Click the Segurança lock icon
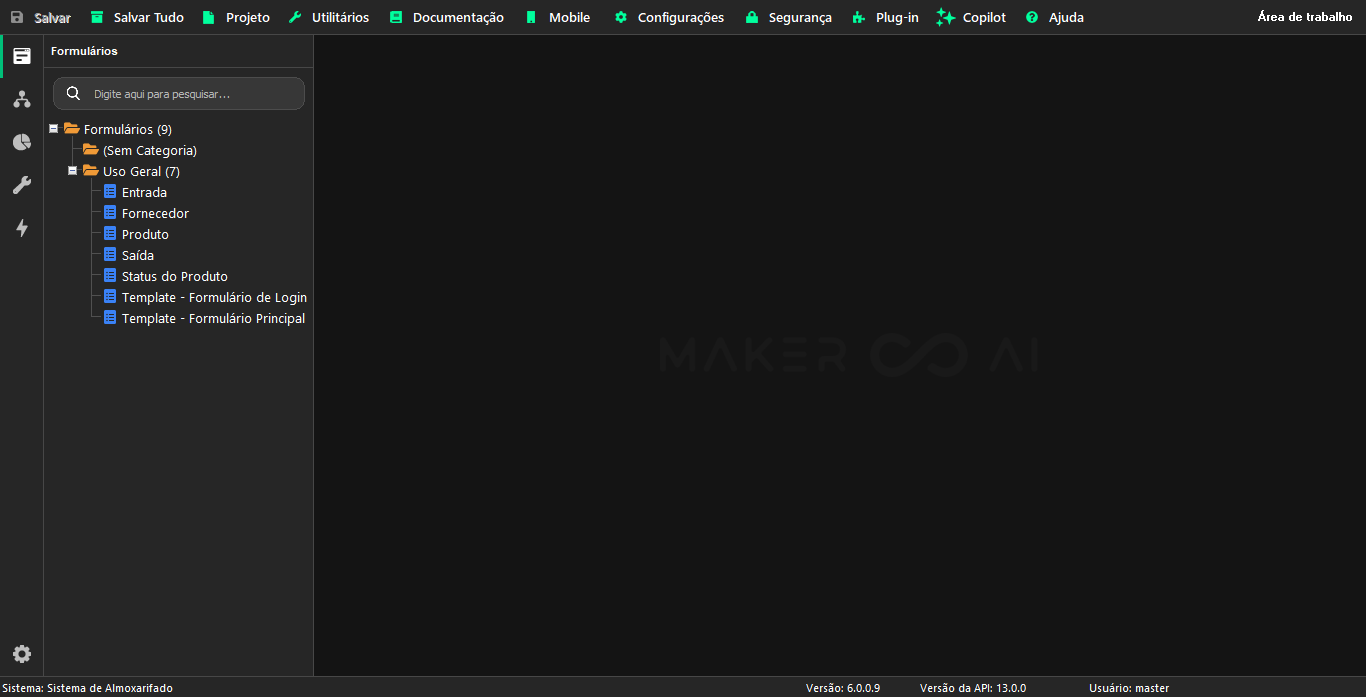 752,17
